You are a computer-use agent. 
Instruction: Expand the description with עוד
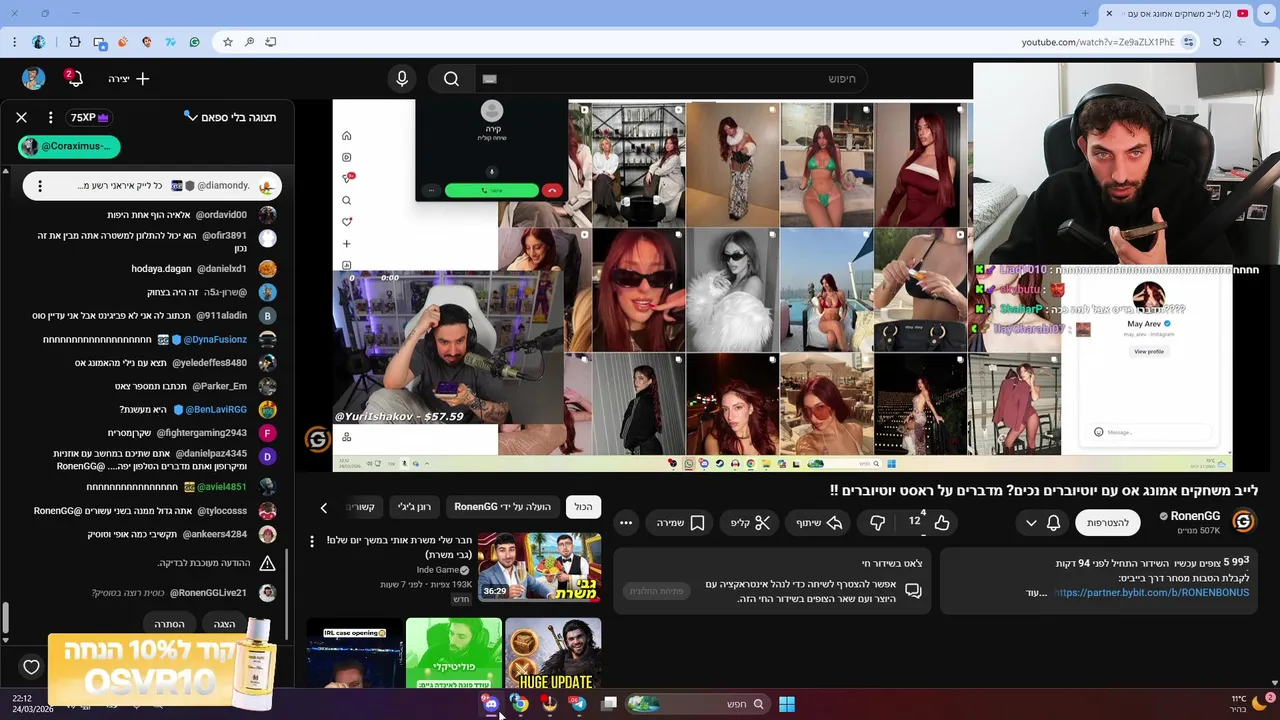tap(1036, 593)
